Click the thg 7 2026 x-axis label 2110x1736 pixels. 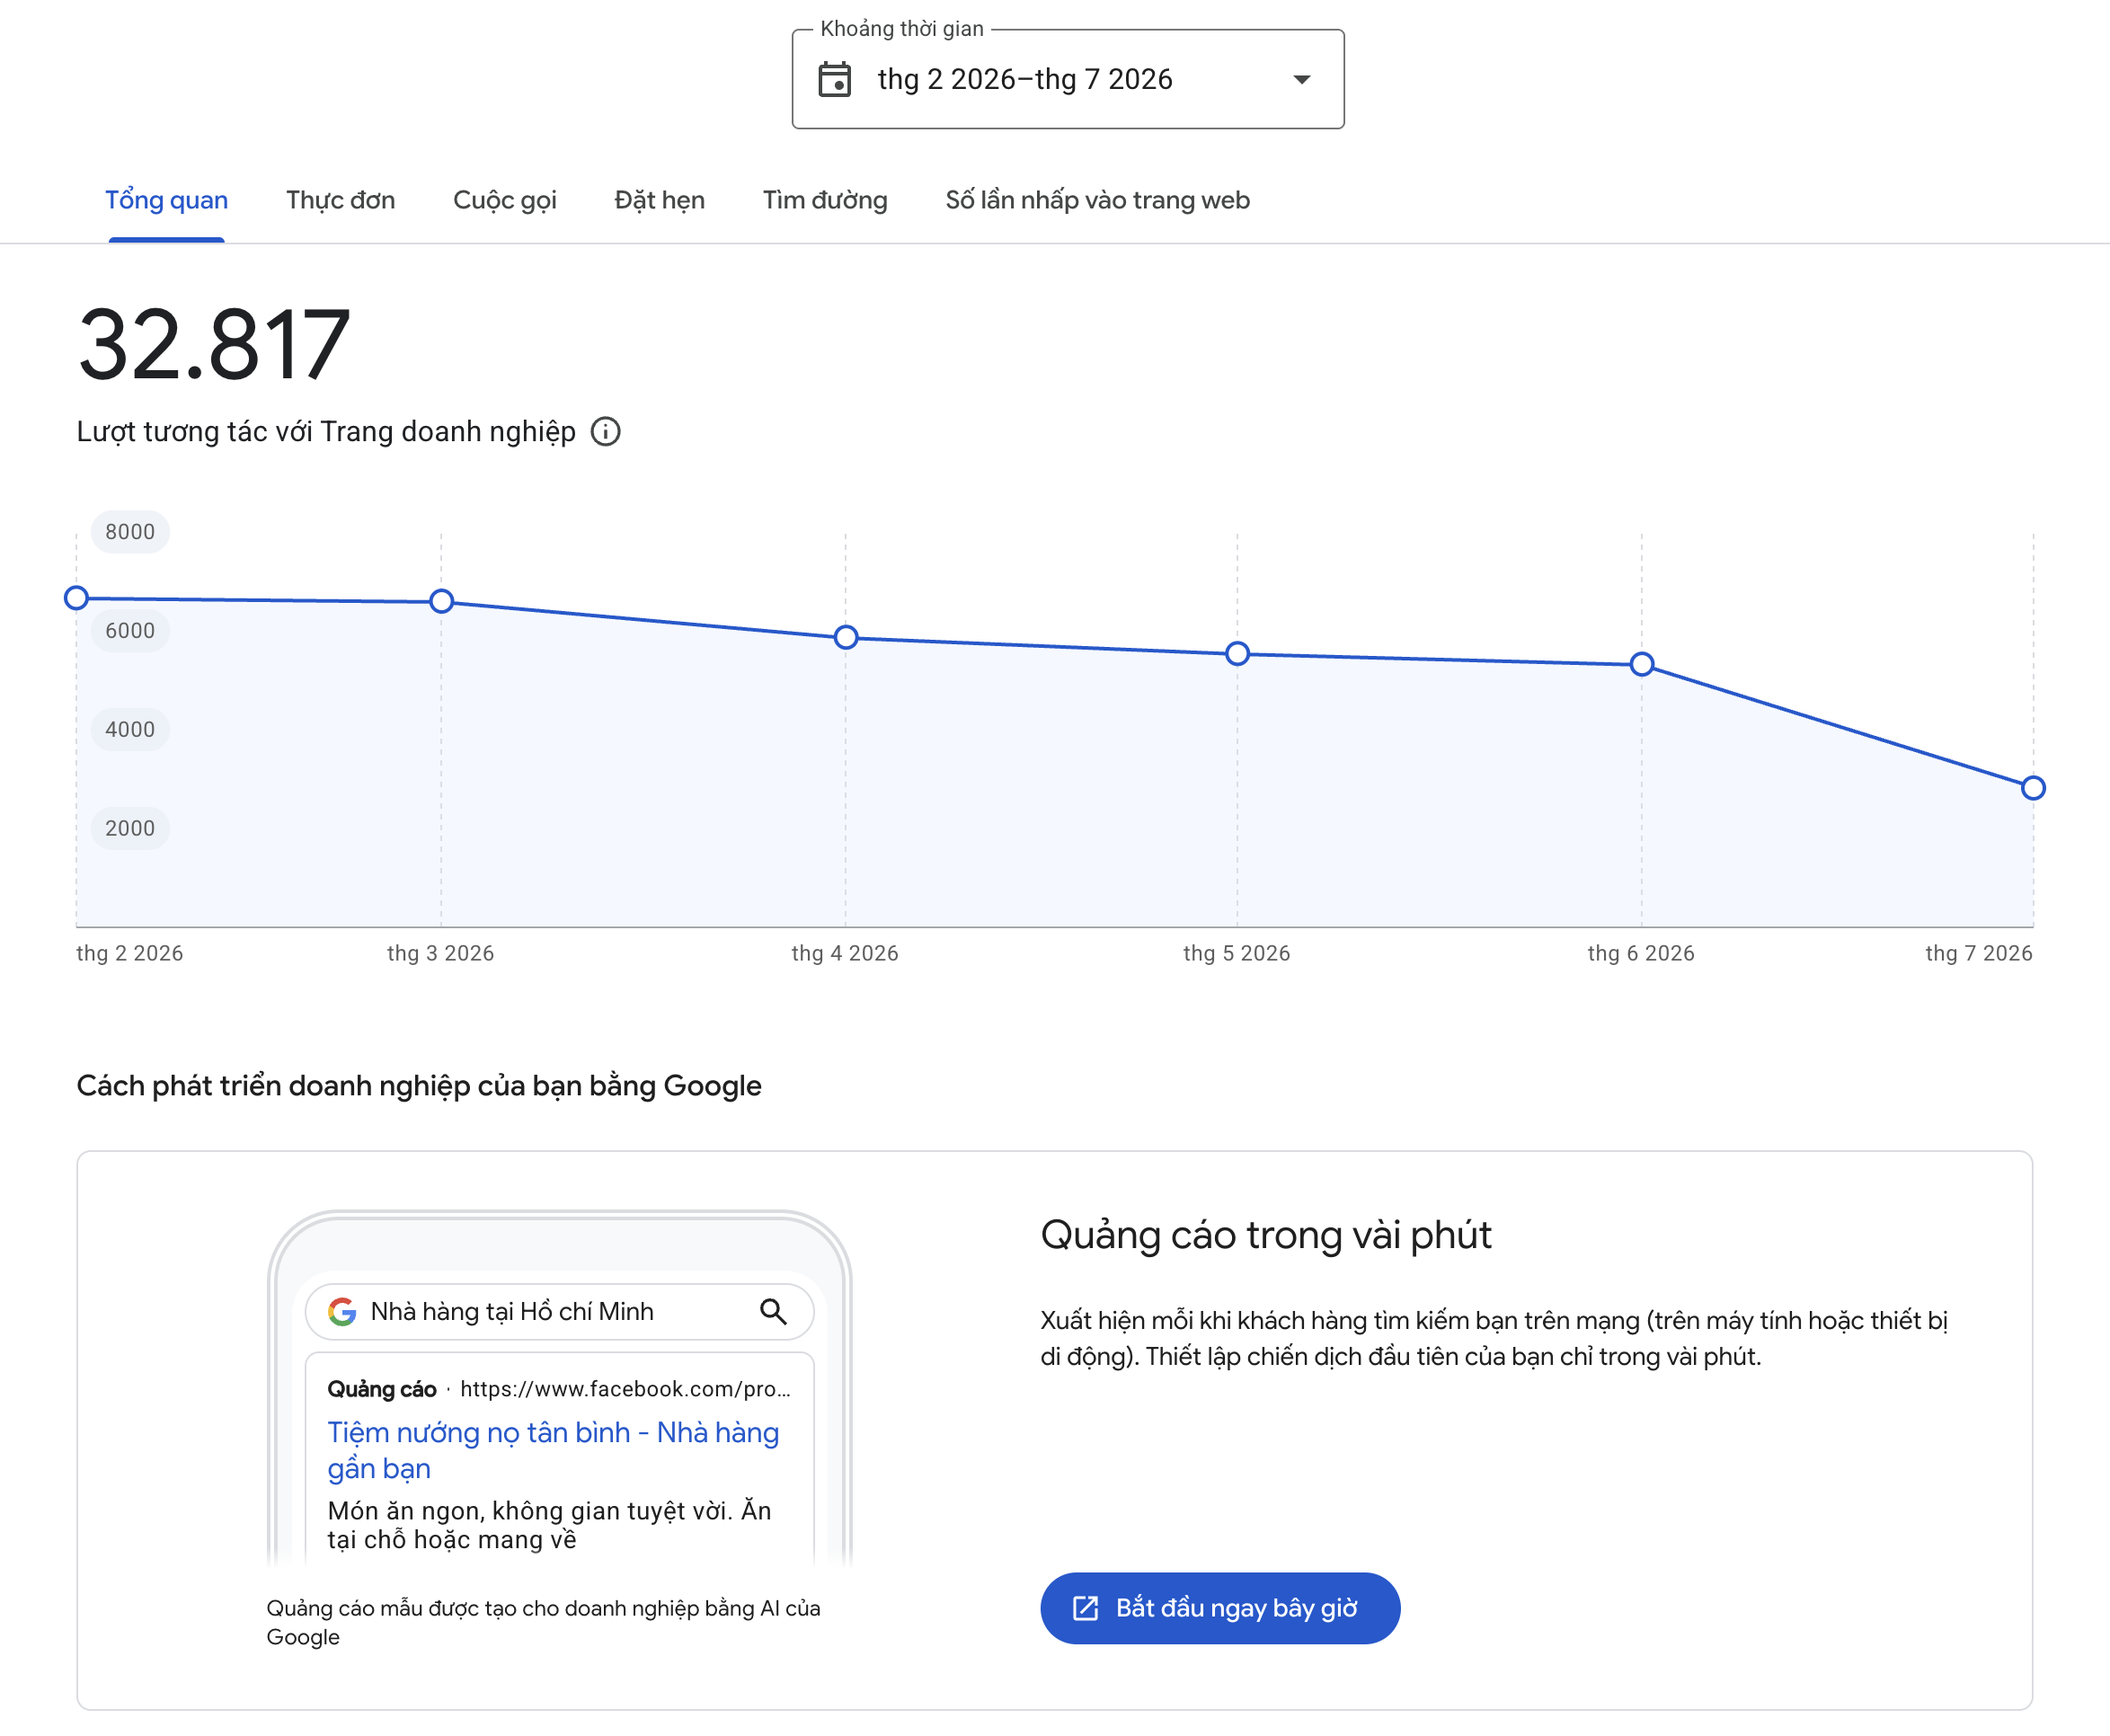click(1979, 953)
